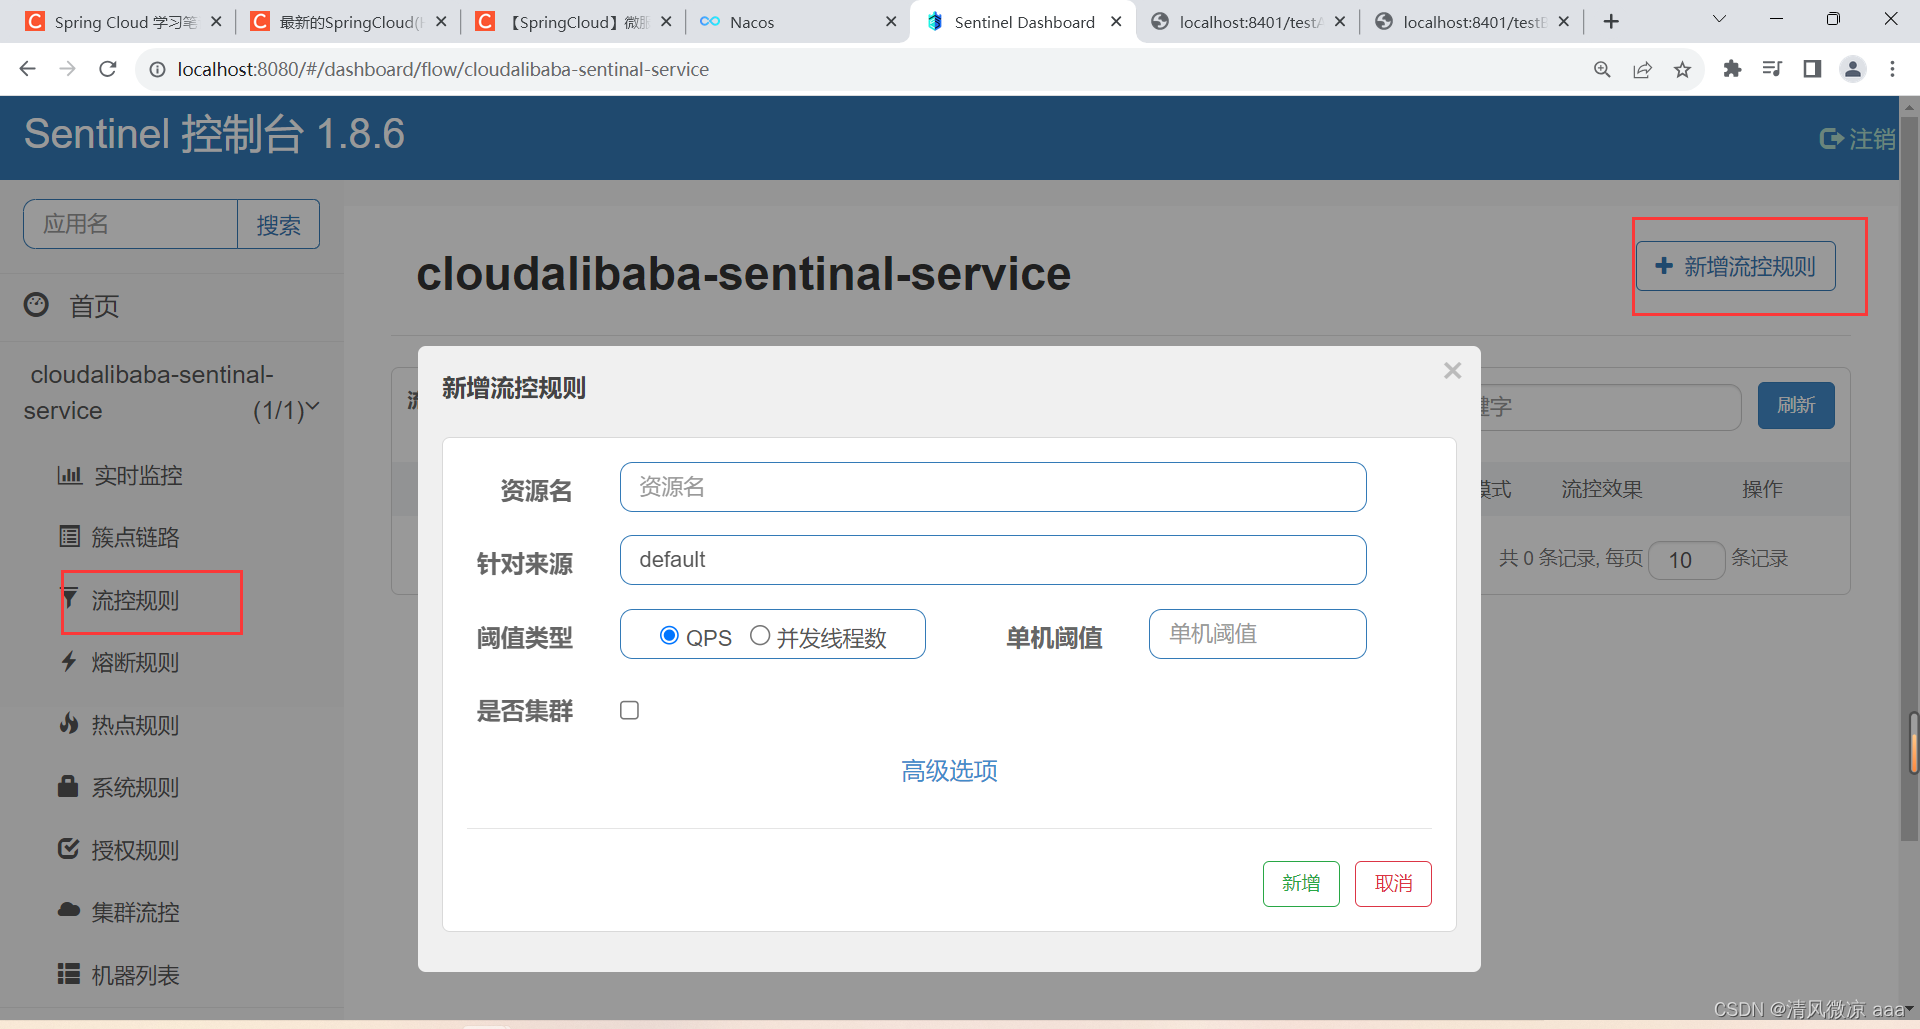
Task: Click the page size field showing 10
Action: (1686, 560)
